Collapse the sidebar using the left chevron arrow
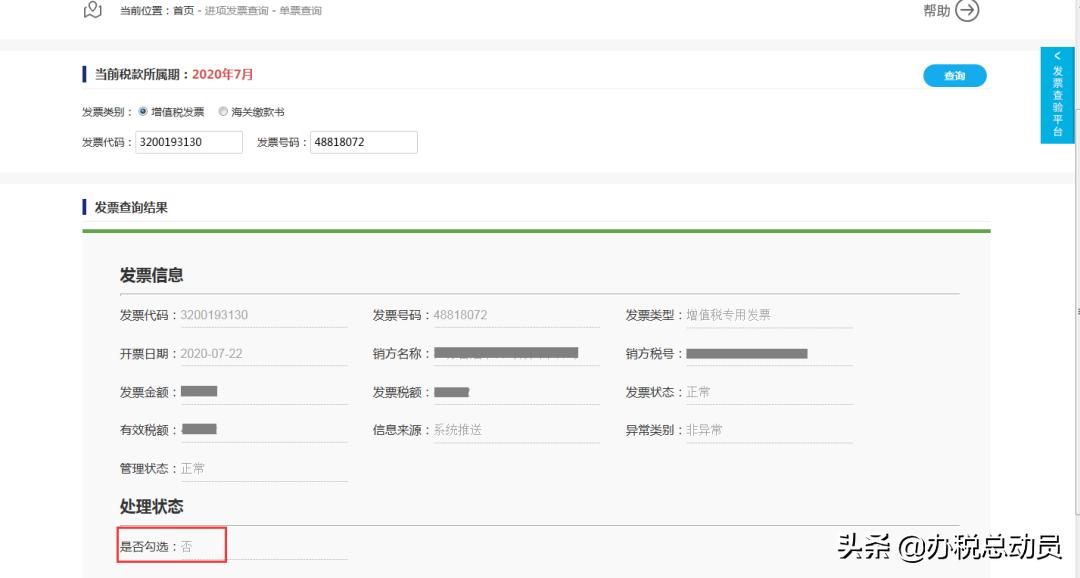The height and width of the screenshot is (578, 1080). coord(1057,56)
